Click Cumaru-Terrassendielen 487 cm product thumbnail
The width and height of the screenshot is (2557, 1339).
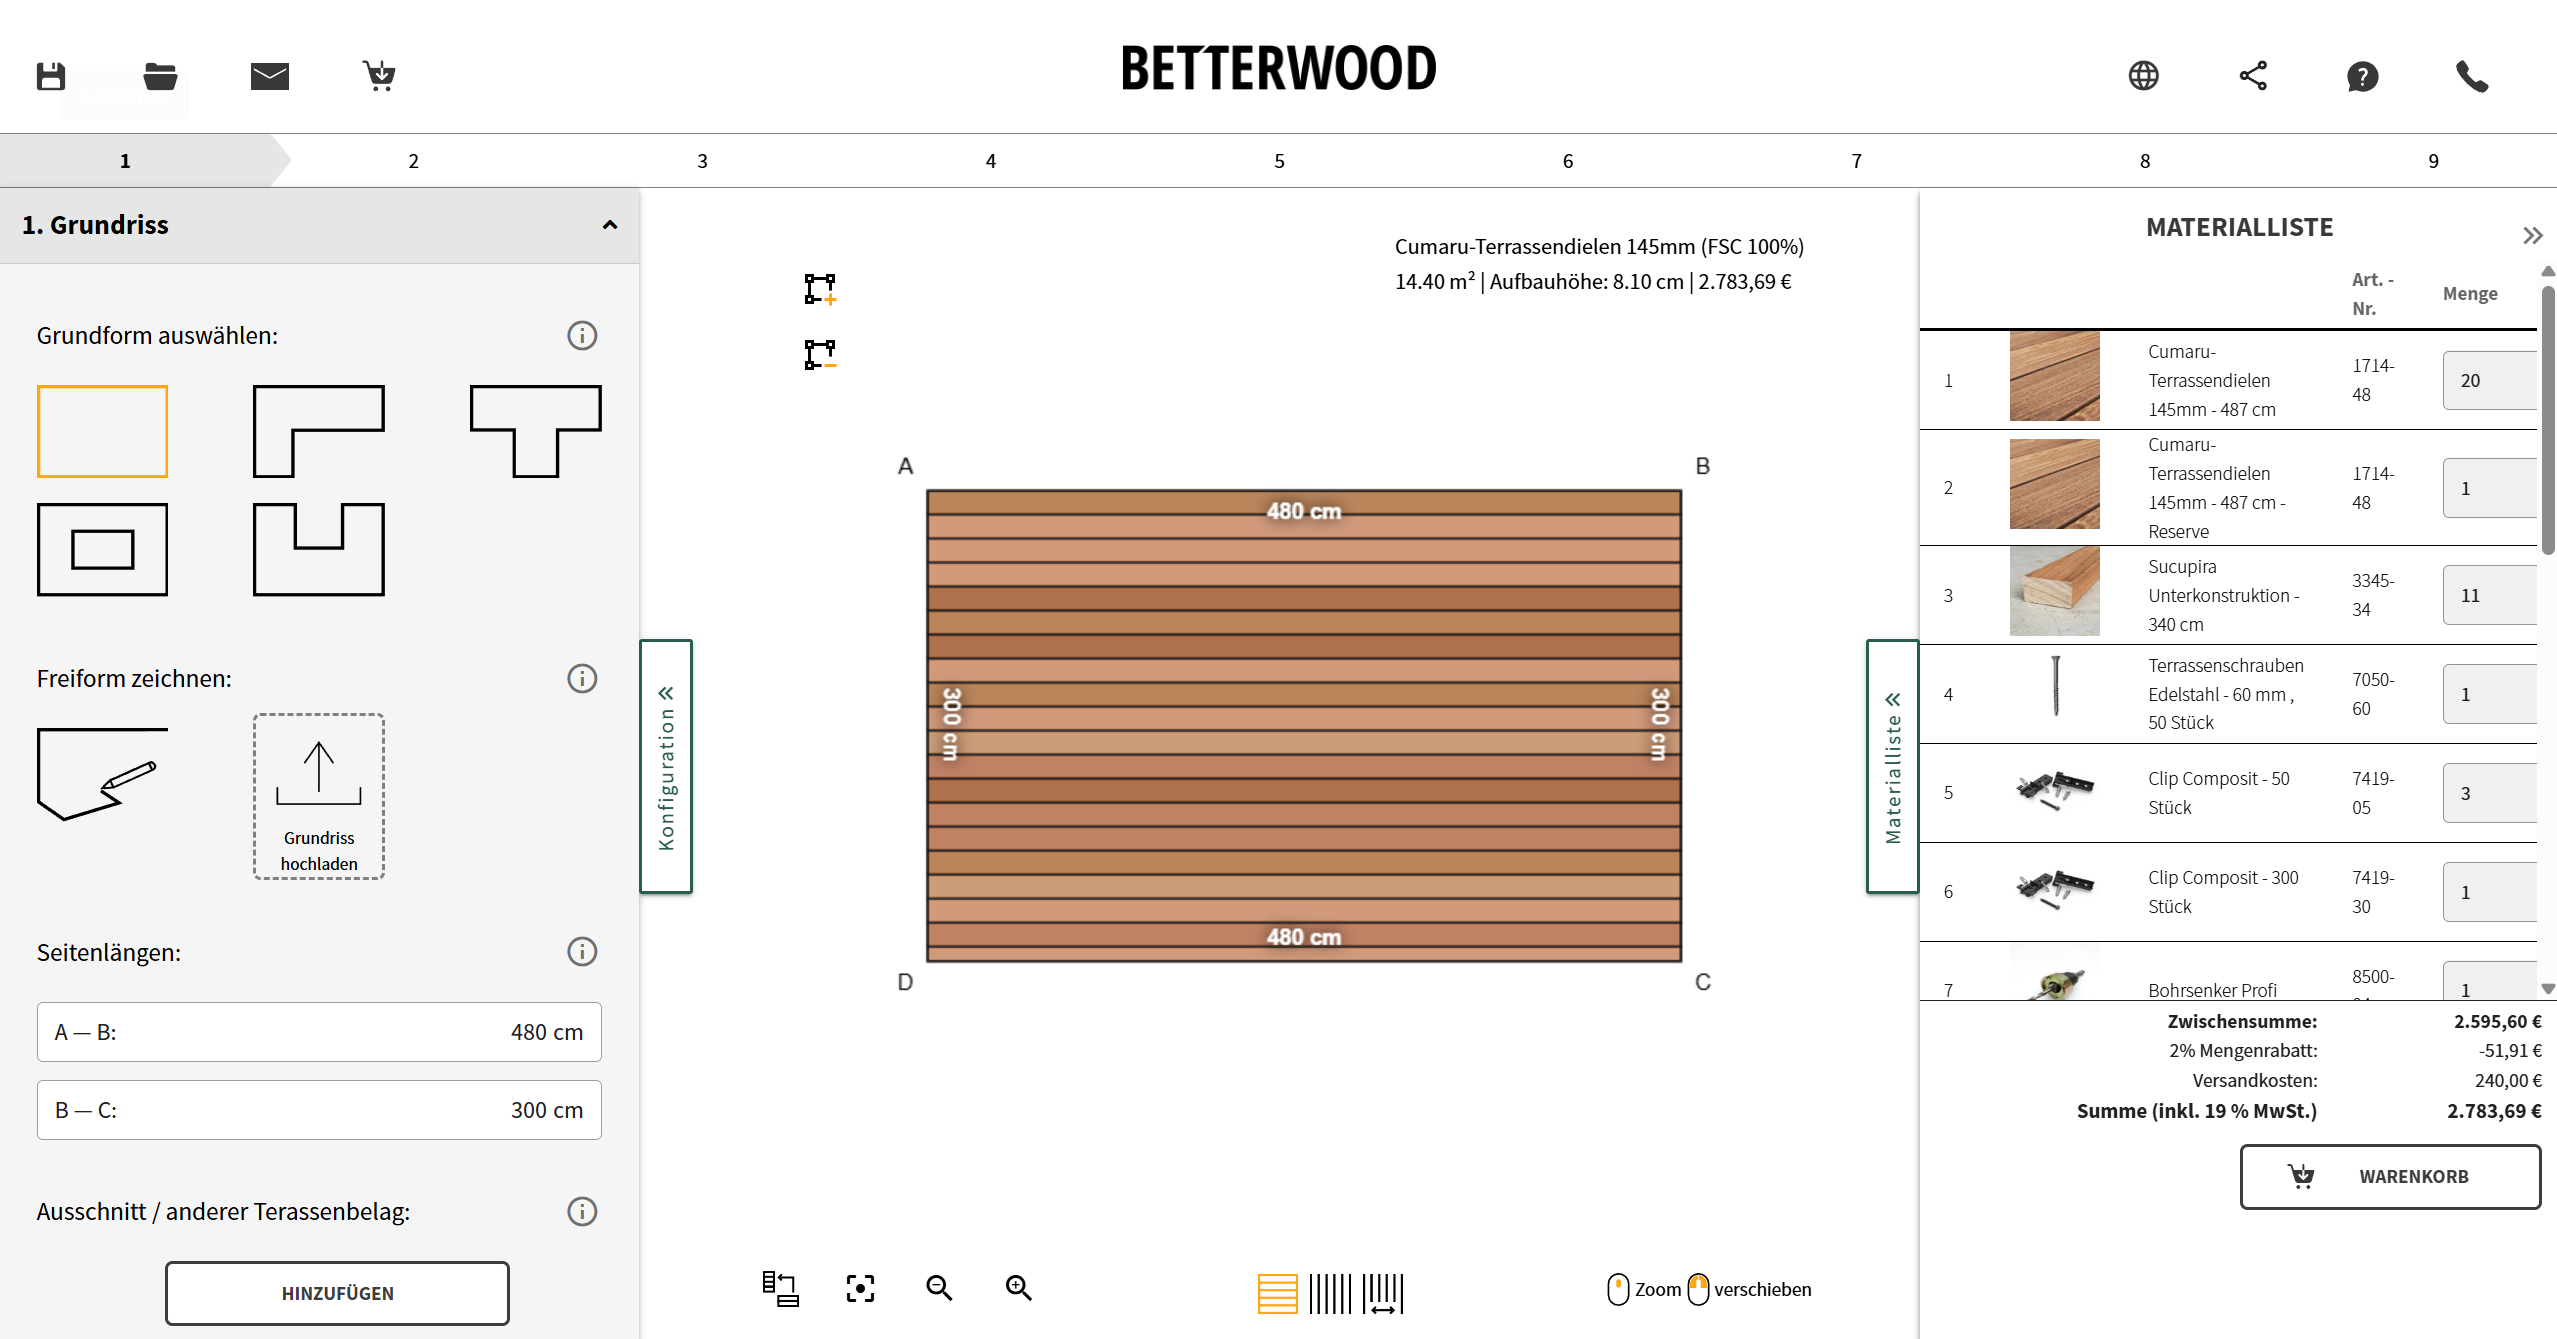coord(2054,376)
